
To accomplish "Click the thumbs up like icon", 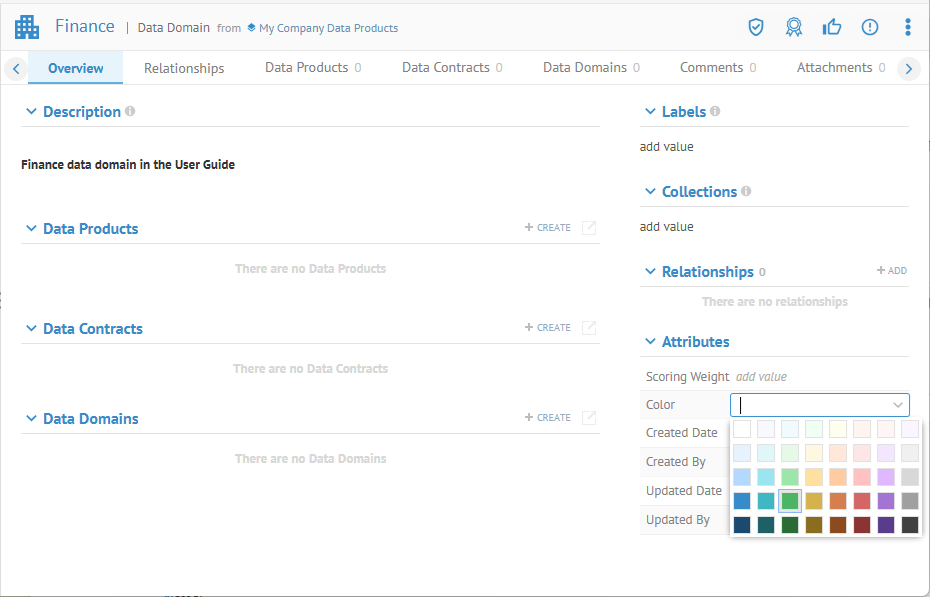I will (832, 27).
